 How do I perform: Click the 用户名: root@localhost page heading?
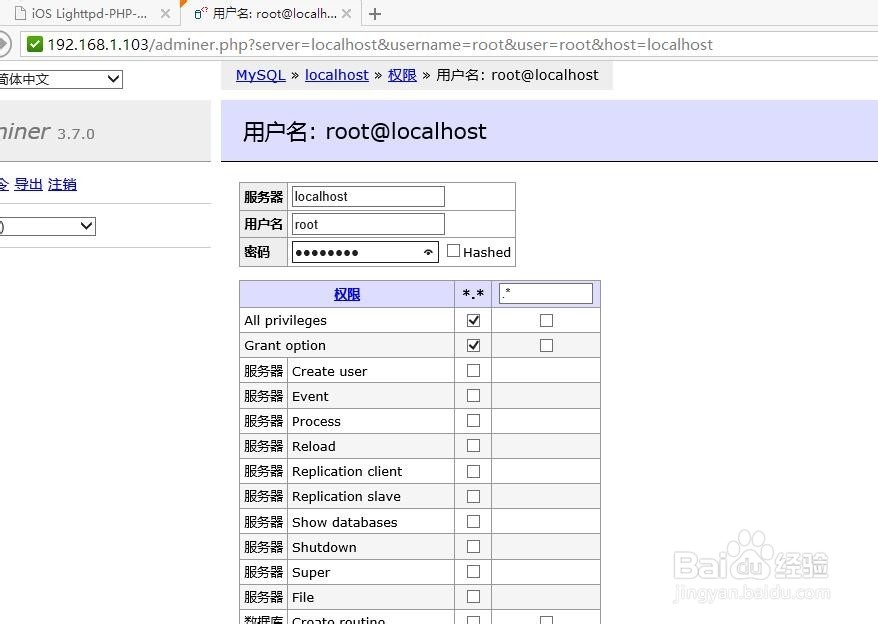pos(365,132)
